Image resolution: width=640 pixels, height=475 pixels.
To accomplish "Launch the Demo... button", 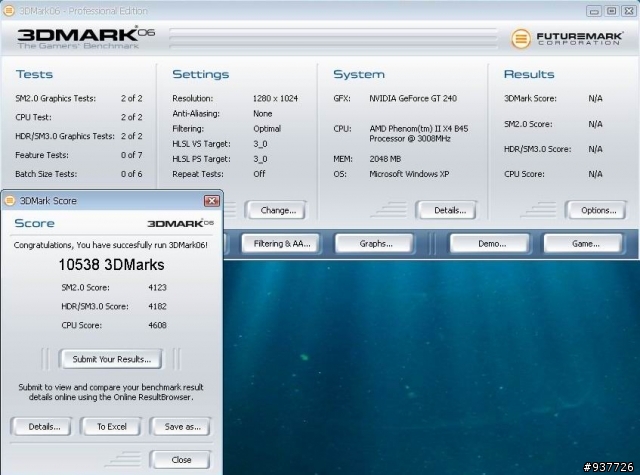I will coord(491,244).
